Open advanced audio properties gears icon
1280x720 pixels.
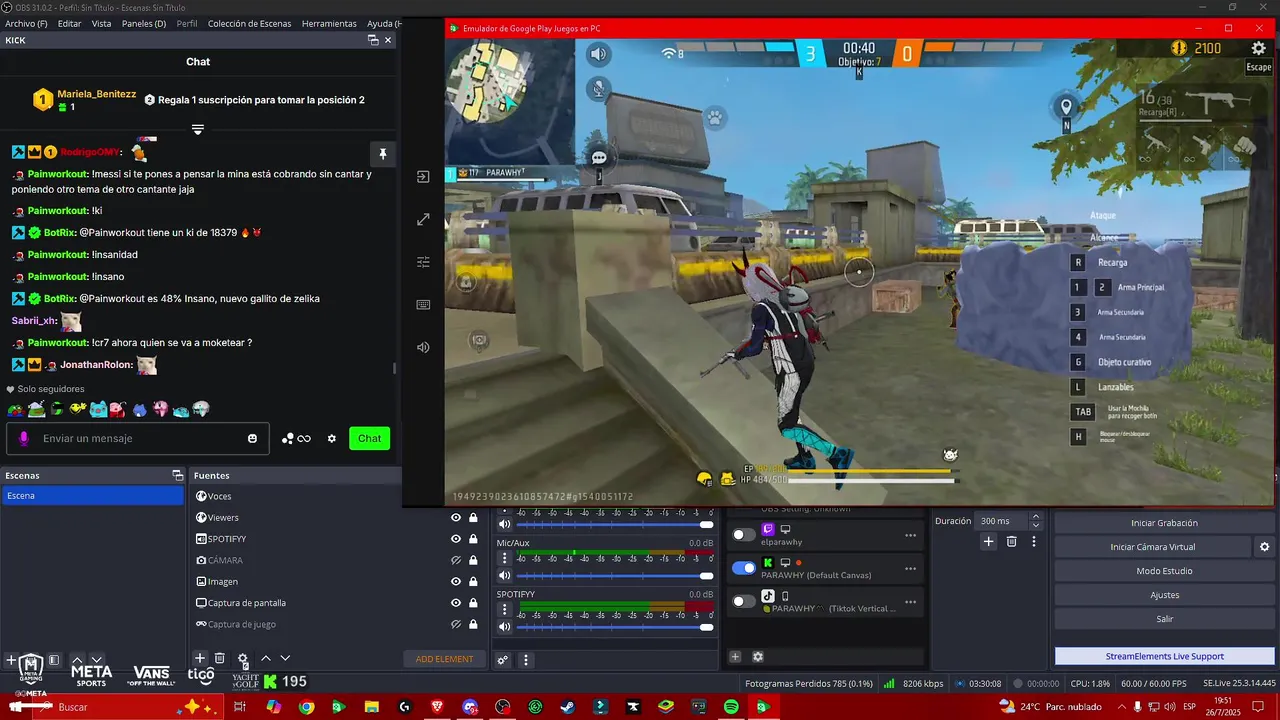(x=503, y=660)
